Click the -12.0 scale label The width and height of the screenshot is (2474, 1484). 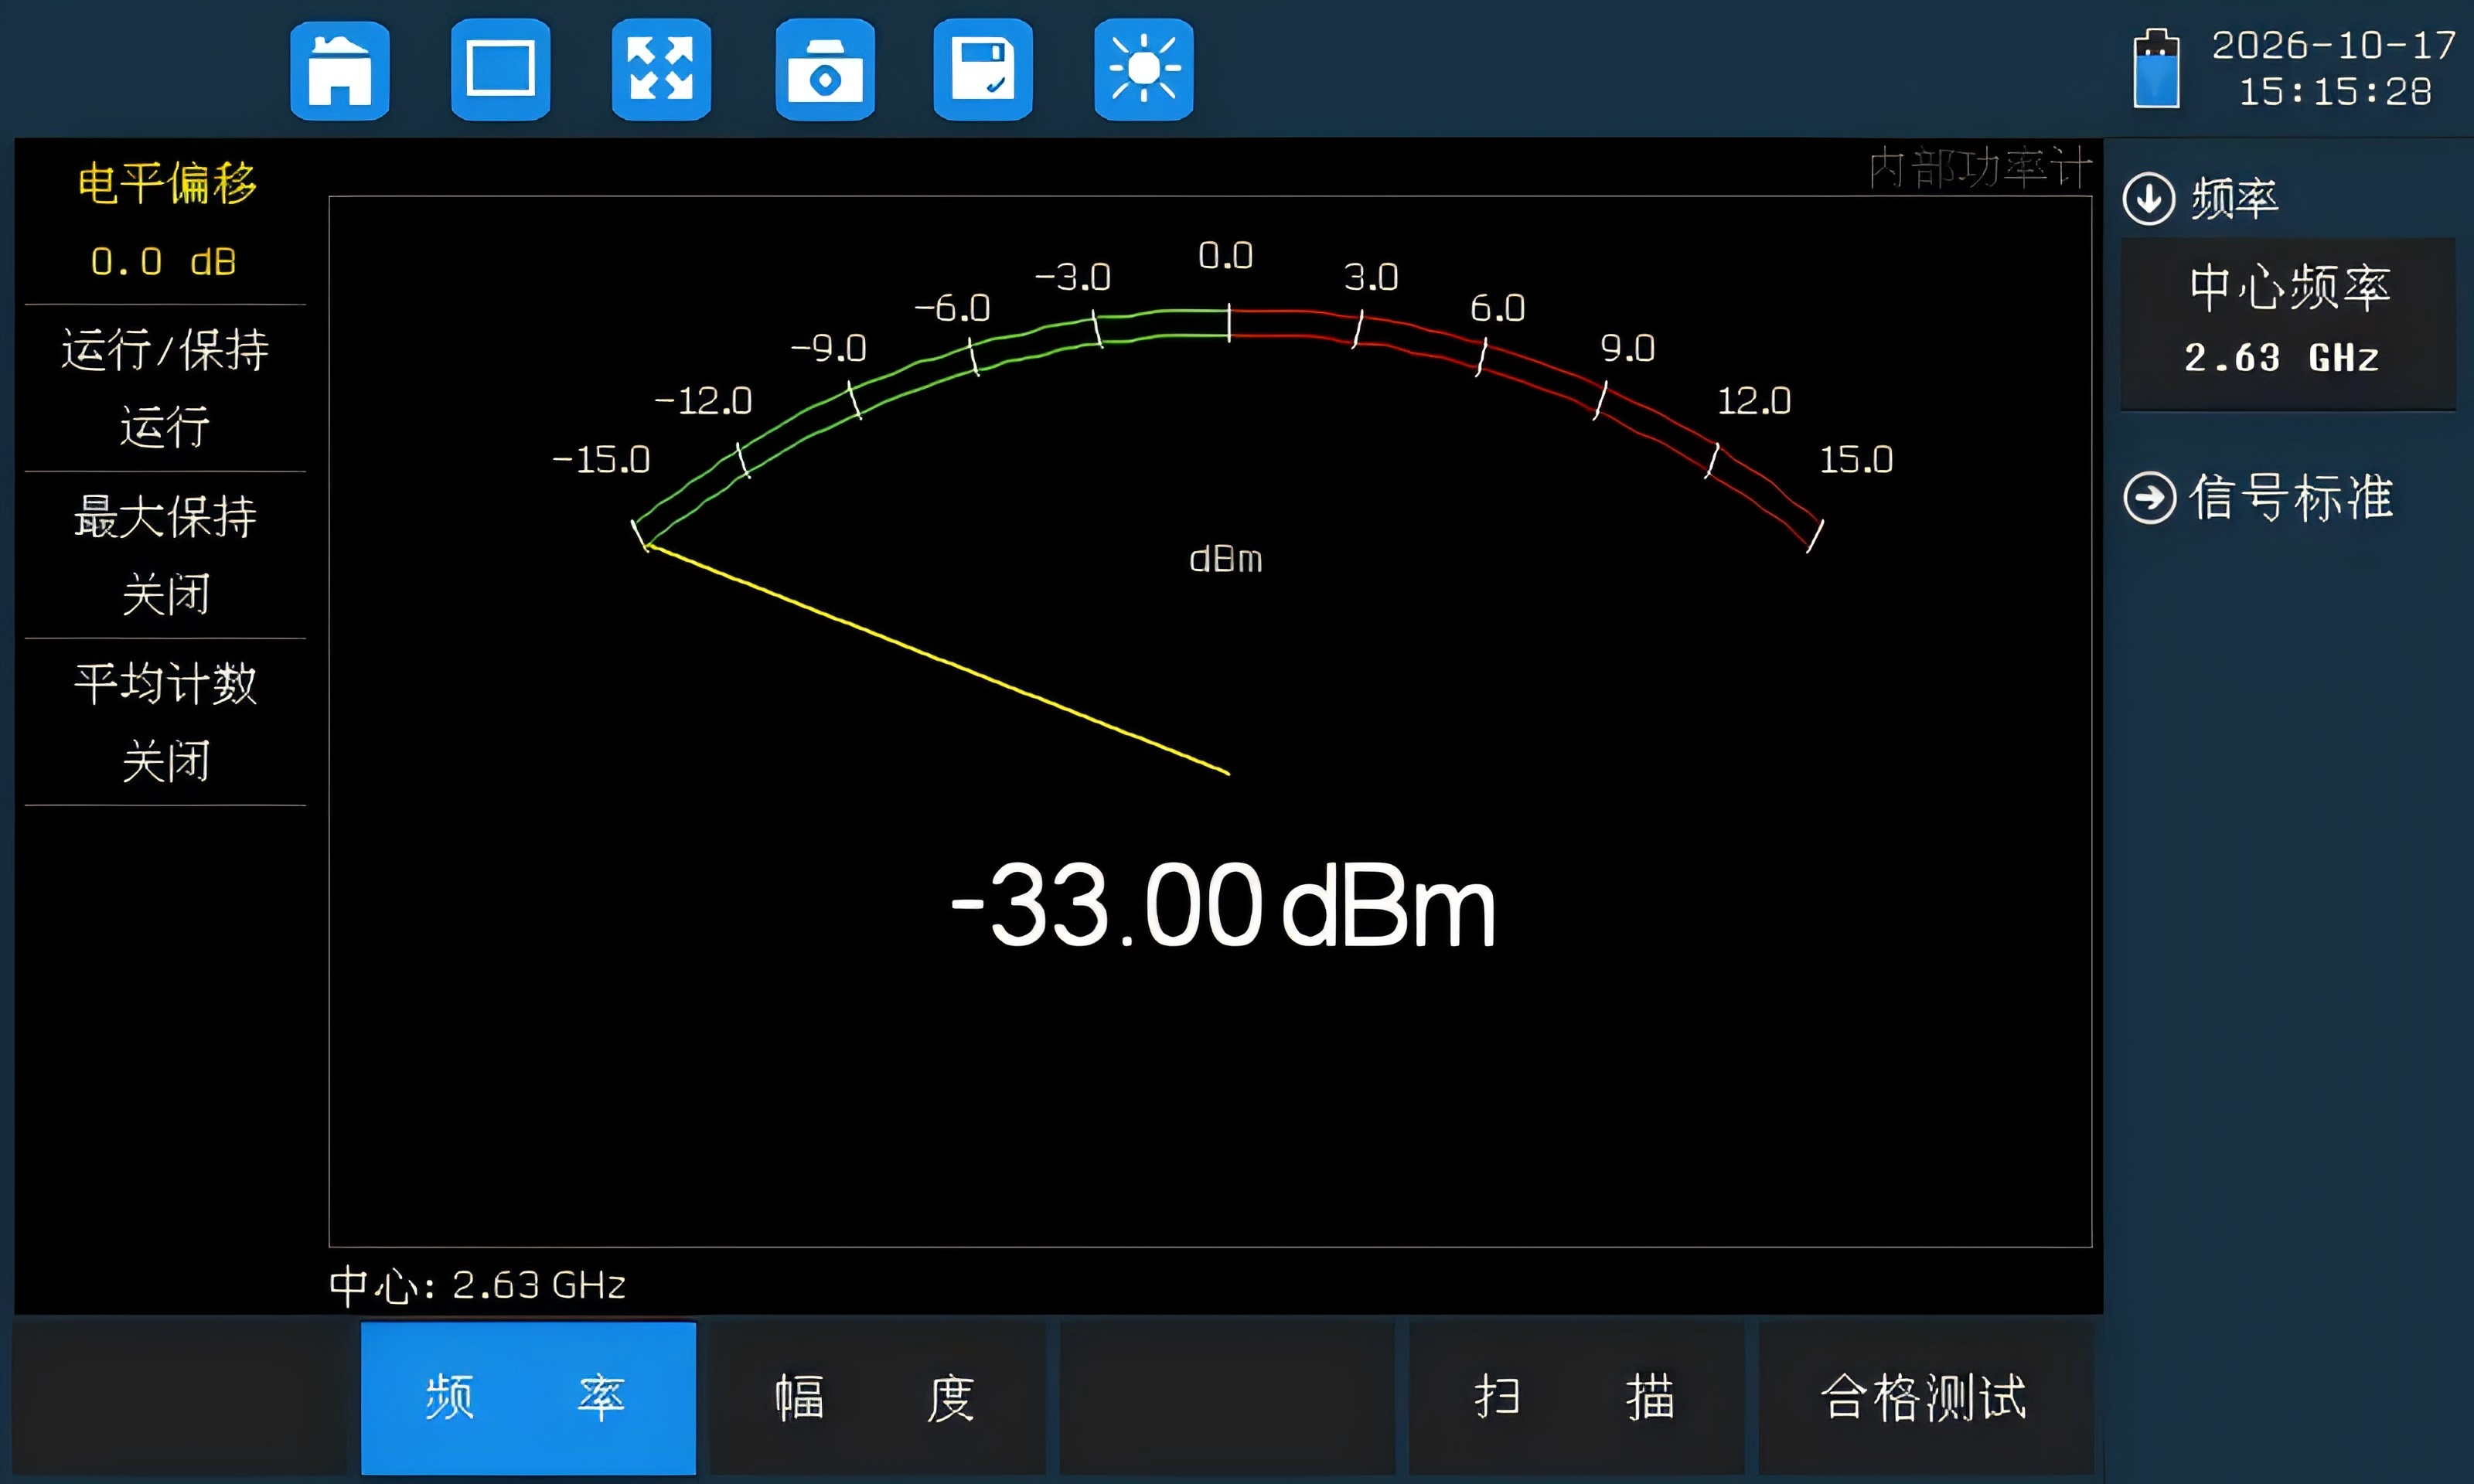click(702, 401)
